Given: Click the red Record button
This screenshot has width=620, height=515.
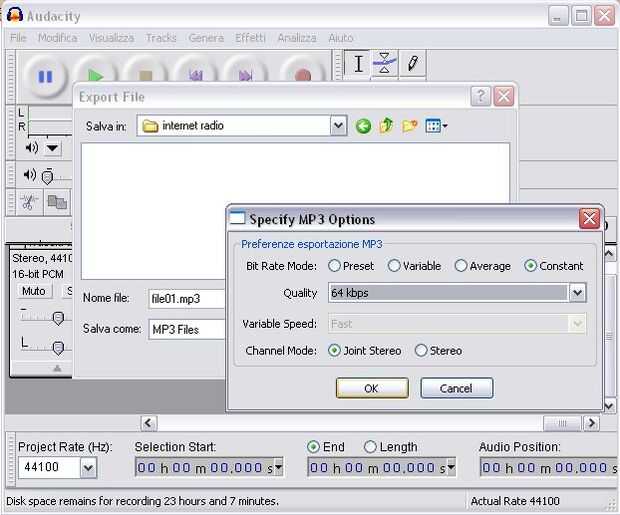Looking at the screenshot, I should (303, 70).
